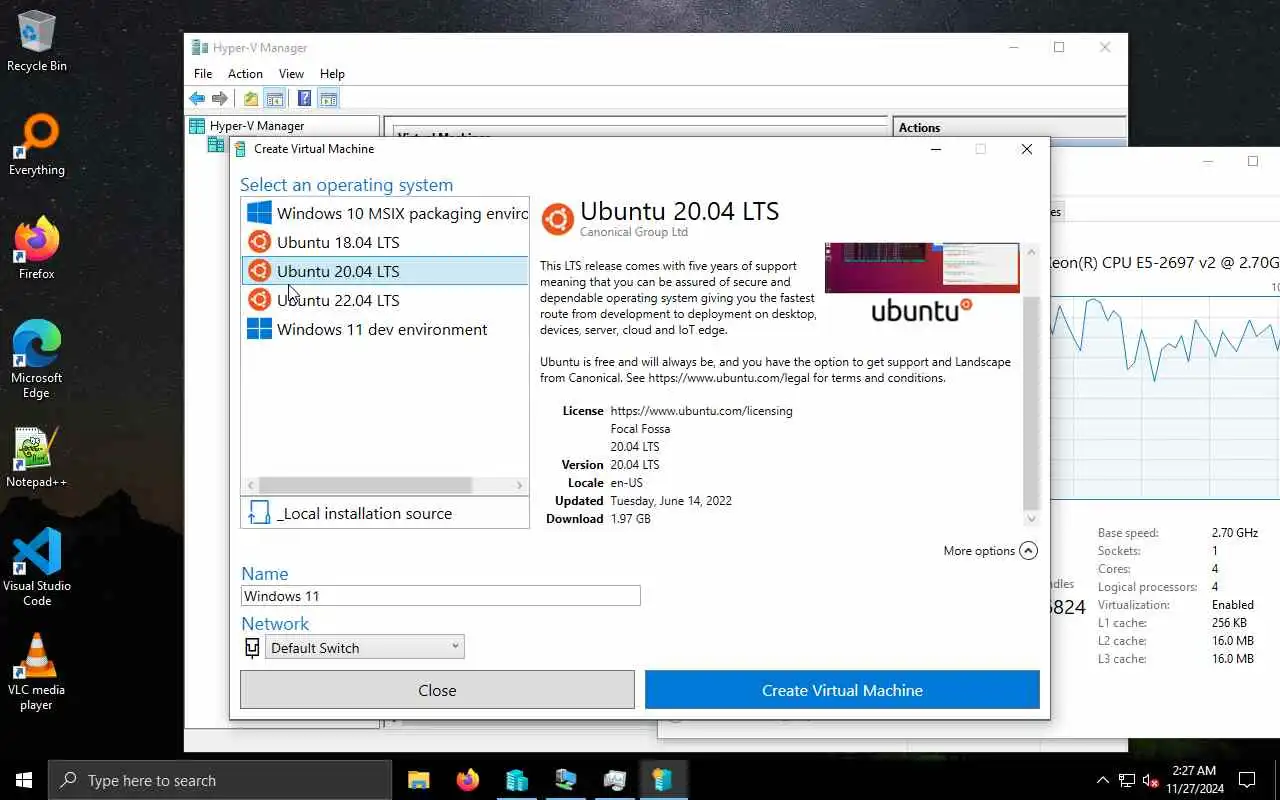
Task: Click down arrow of details pane scrollbar
Action: [1031, 519]
